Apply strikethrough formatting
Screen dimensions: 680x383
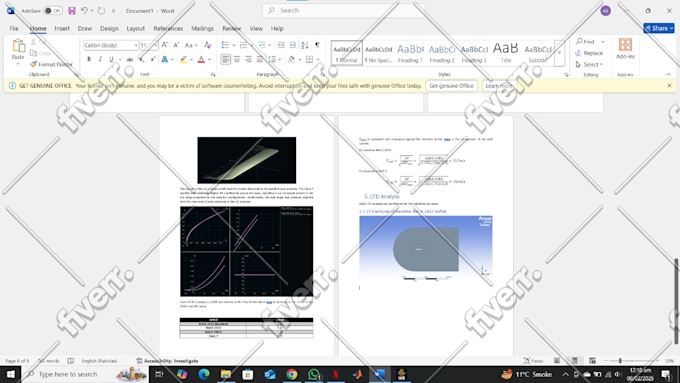(130, 59)
